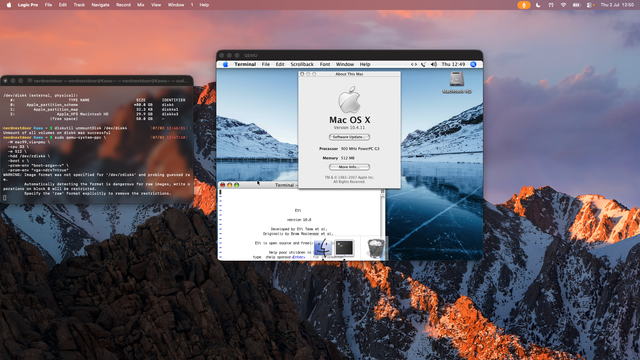Click the 'version 10.0' text in guest Terminal
The width and height of the screenshot is (640, 360).
(299, 220)
